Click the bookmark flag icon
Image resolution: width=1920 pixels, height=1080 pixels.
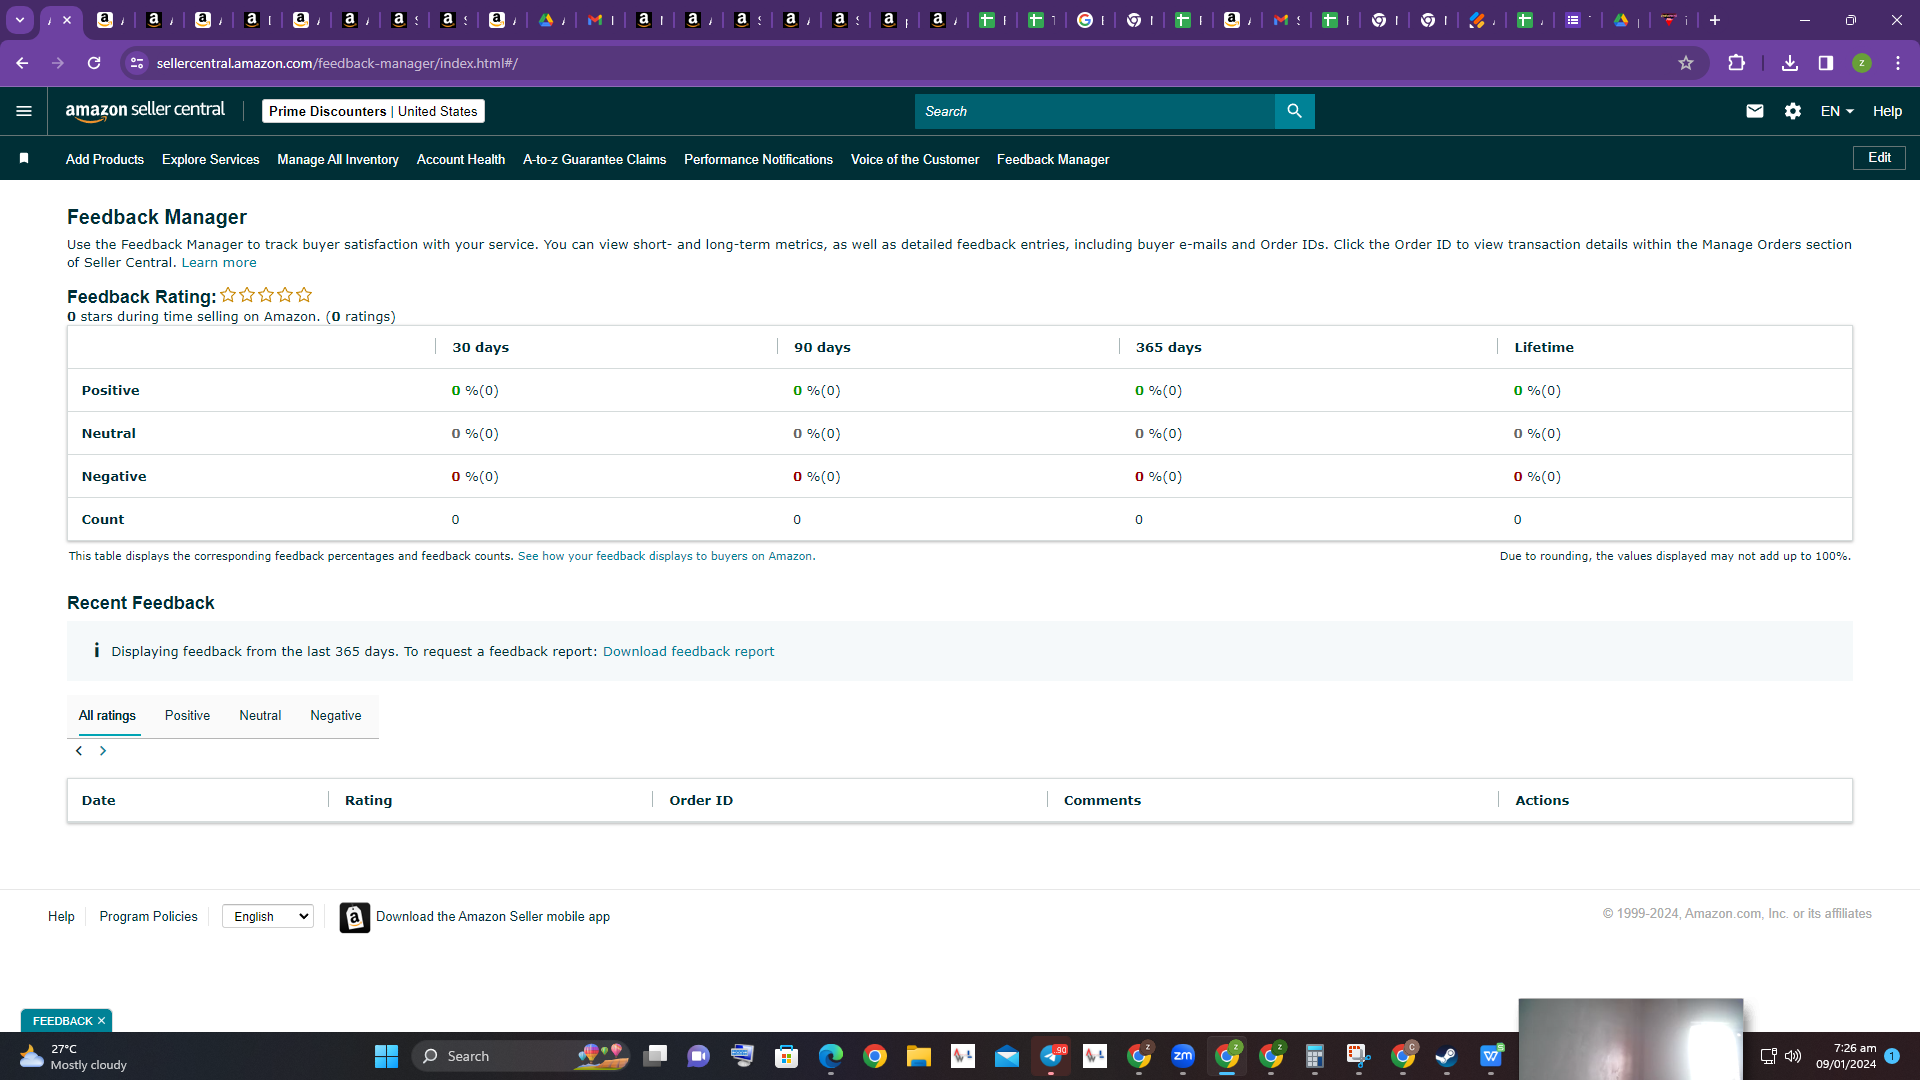click(24, 158)
